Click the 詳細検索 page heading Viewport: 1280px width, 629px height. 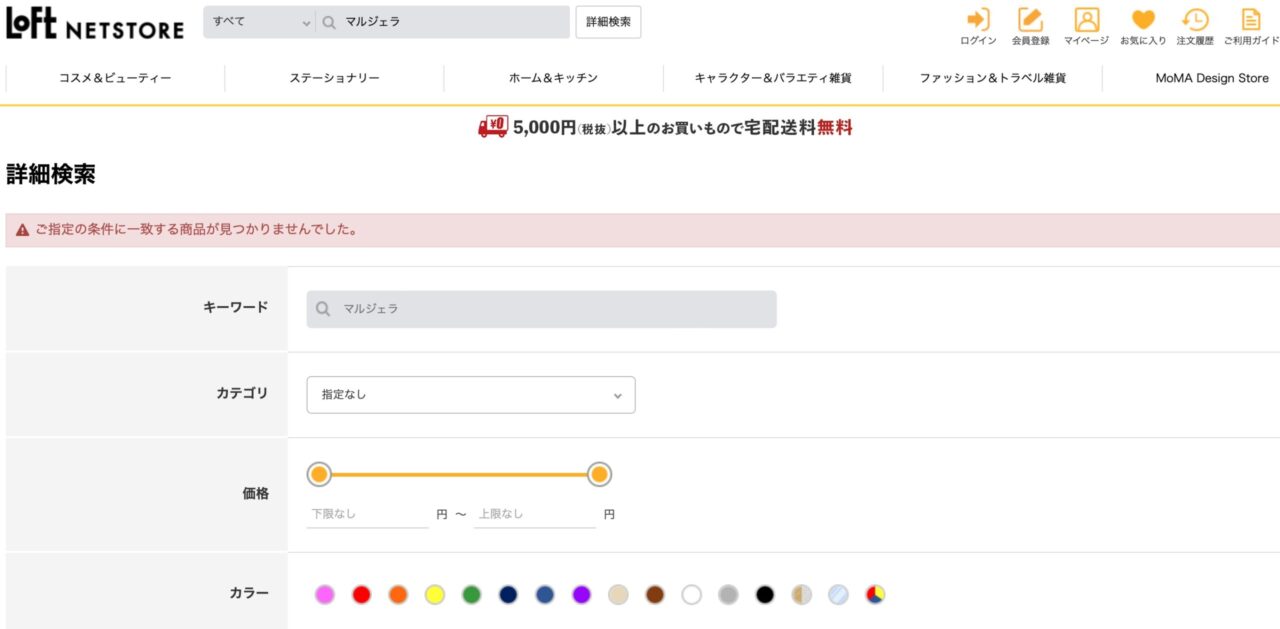[x=51, y=174]
